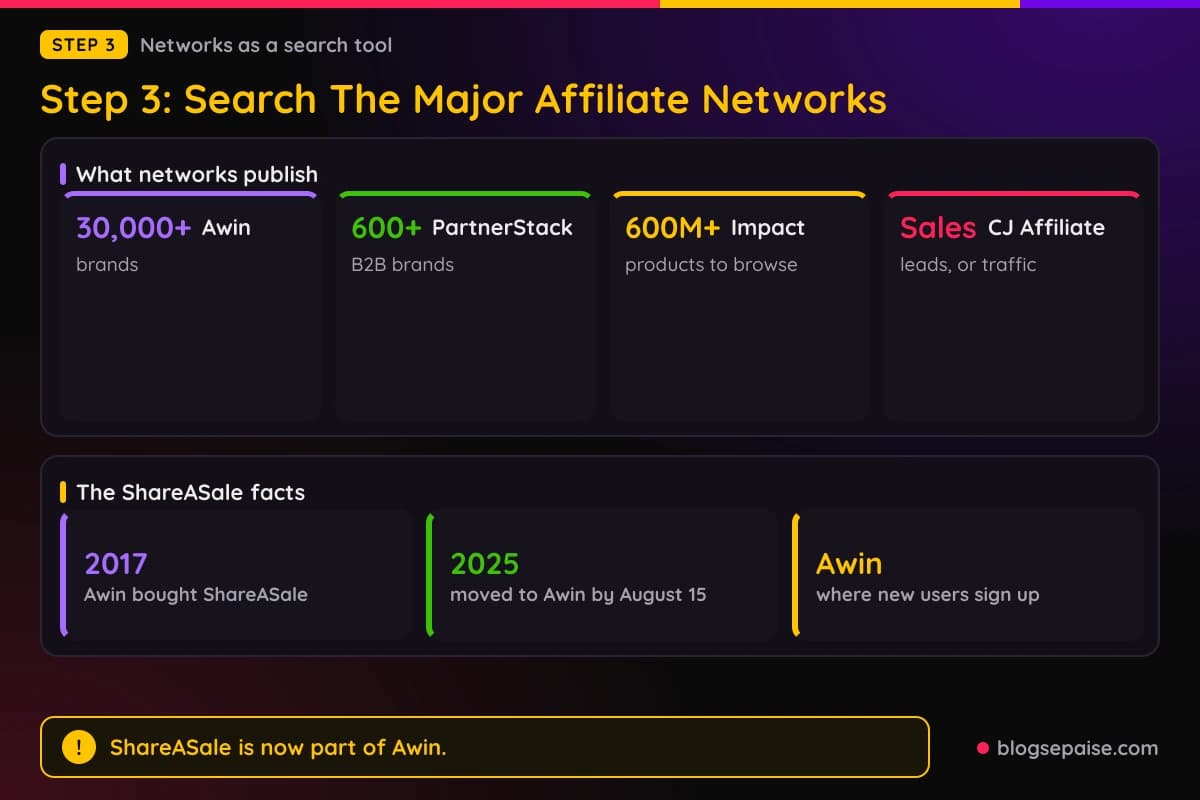This screenshot has height=800, width=1200.
Task: Click the 'brands' caption under Awin
Action: pyautogui.click(x=107, y=265)
